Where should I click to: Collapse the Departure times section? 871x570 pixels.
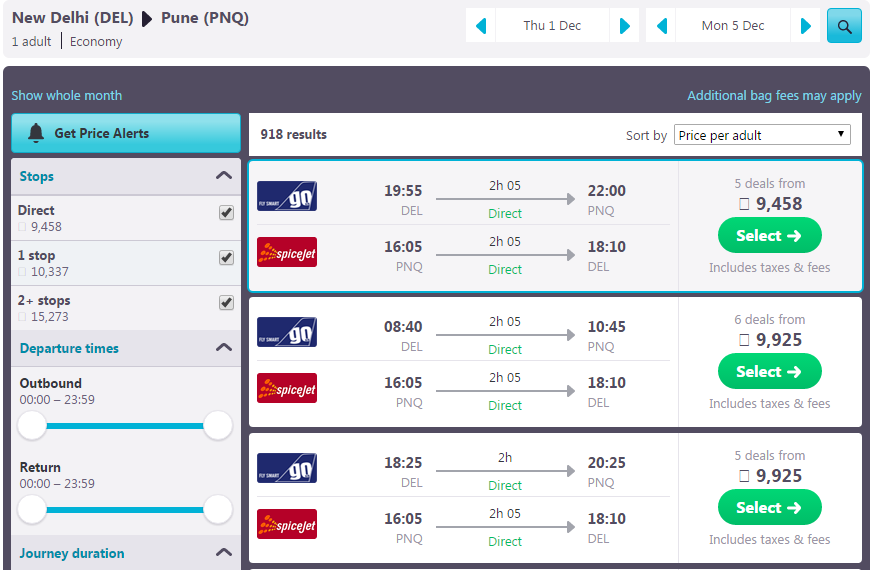tap(224, 348)
